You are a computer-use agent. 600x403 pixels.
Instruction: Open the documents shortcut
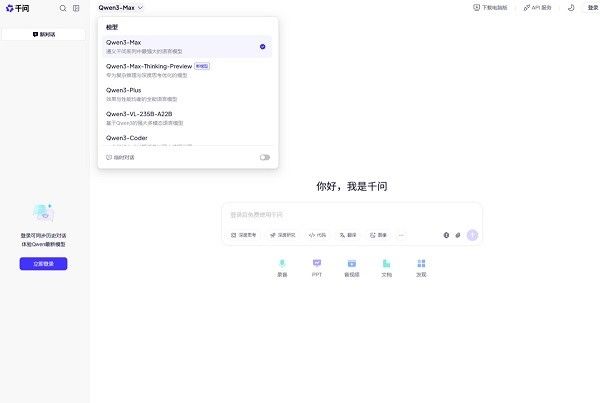pyautogui.click(x=386, y=268)
